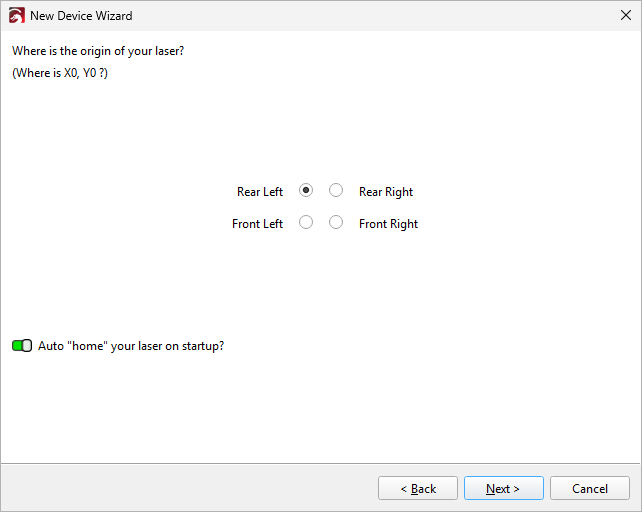
Task: Cancel the New Device Wizard
Action: [590, 488]
